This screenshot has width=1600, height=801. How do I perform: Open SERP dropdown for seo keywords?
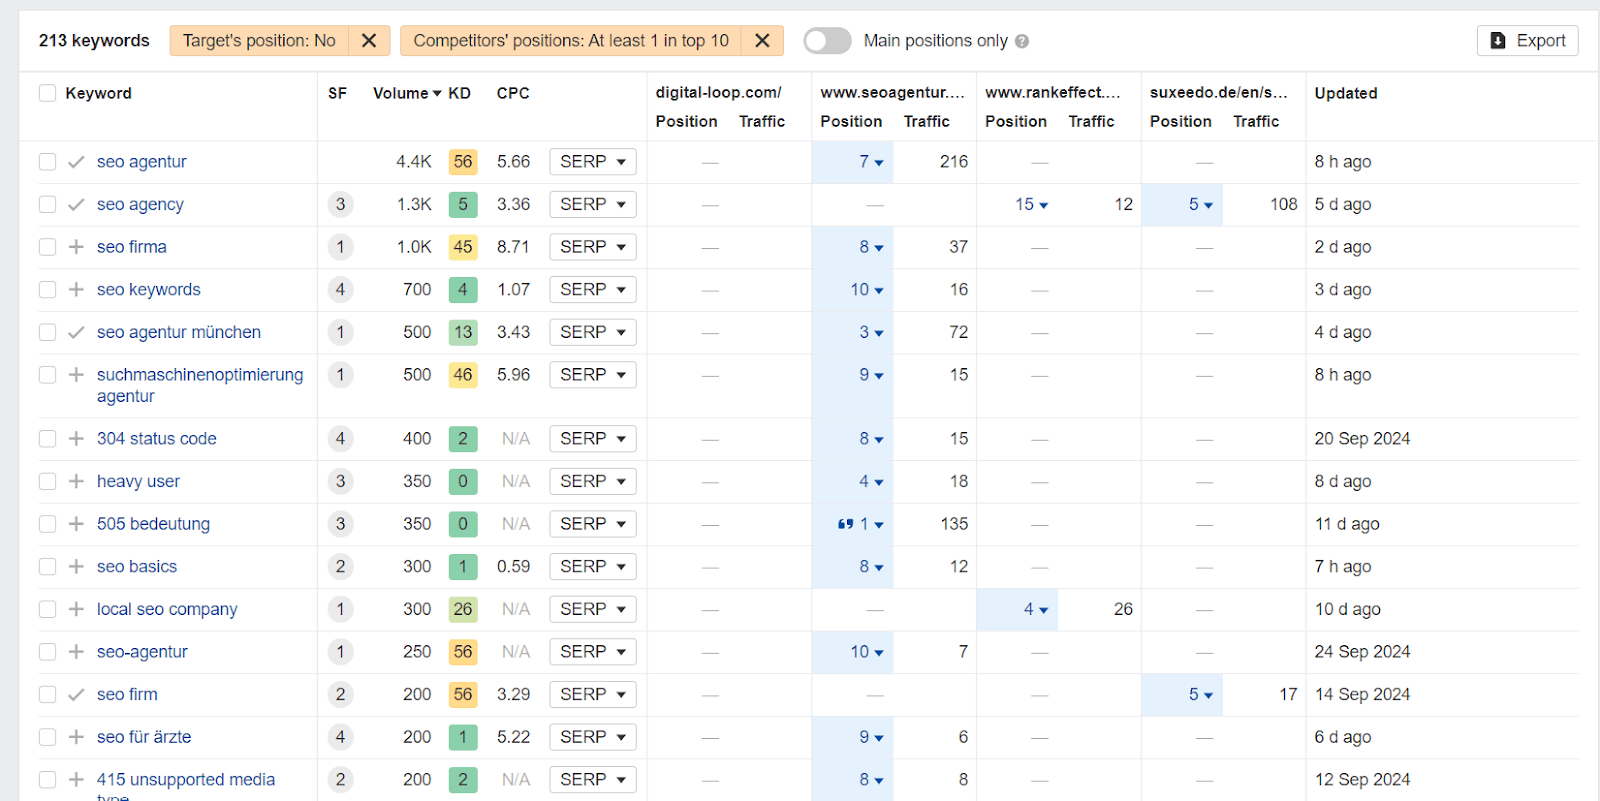pos(593,290)
